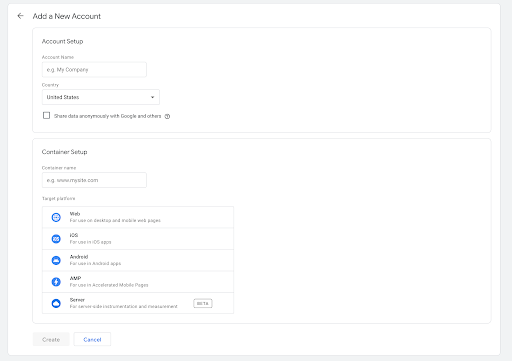Click 'For use in iOS apps' text
The height and width of the screenshot is (361, 512).
click(x=90, y=242)
